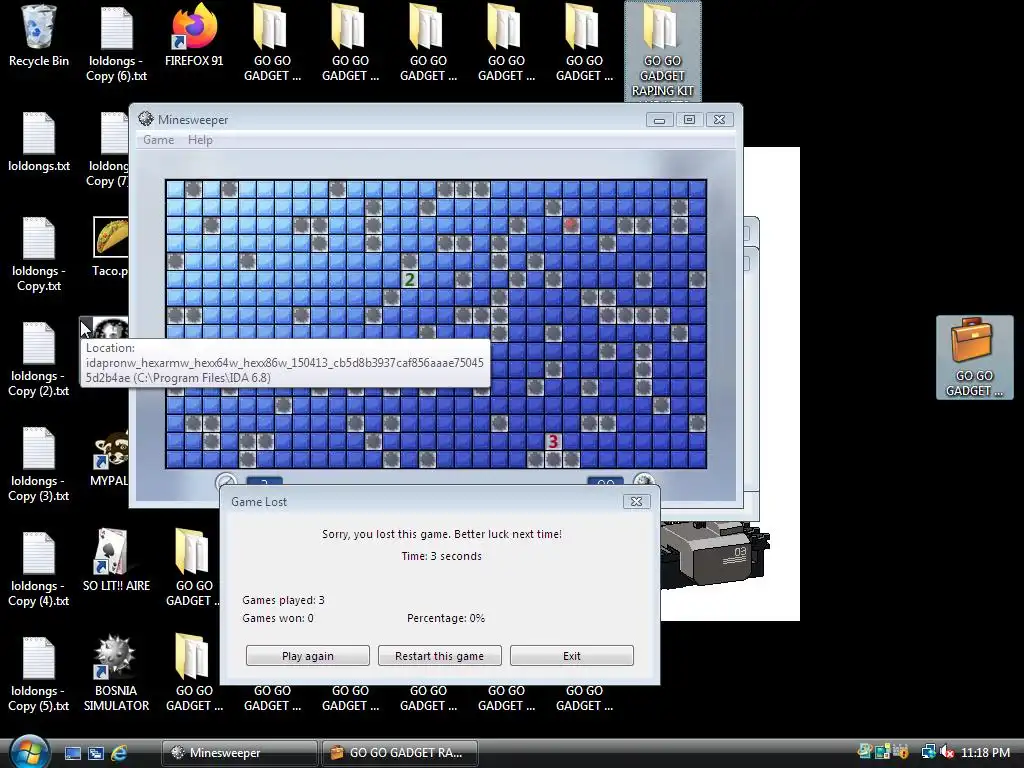Select the MYPAL shortcut icon
The image size is (1024, 768).
[110, 457]
